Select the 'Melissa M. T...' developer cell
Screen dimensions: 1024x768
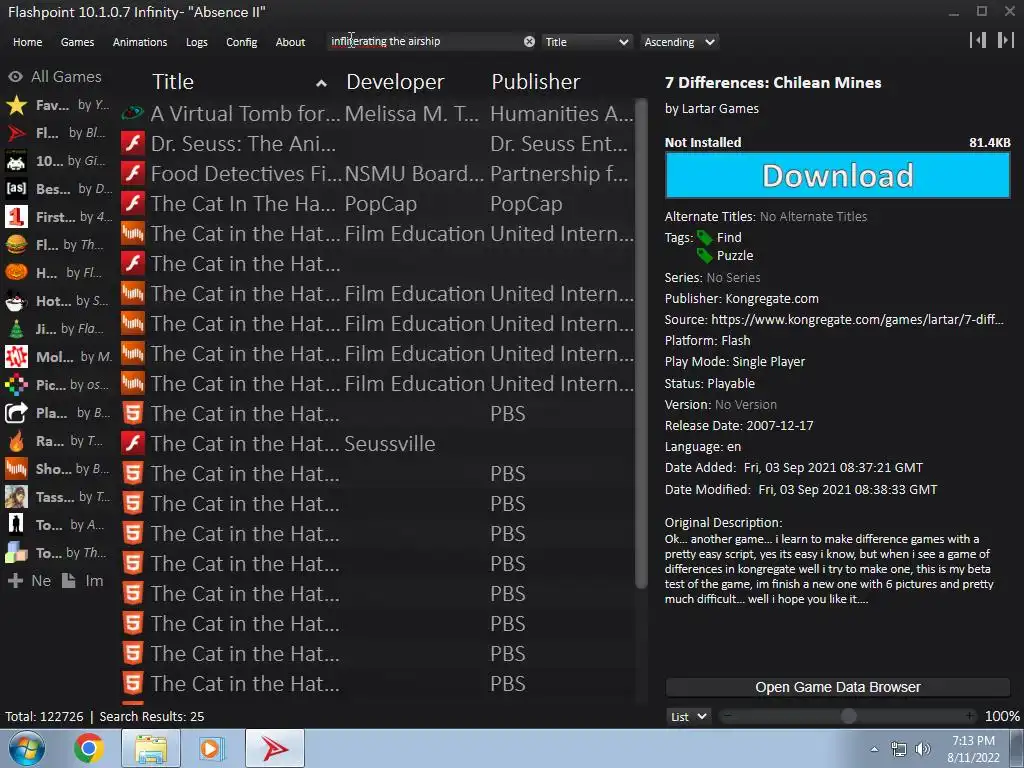point(411,114)
